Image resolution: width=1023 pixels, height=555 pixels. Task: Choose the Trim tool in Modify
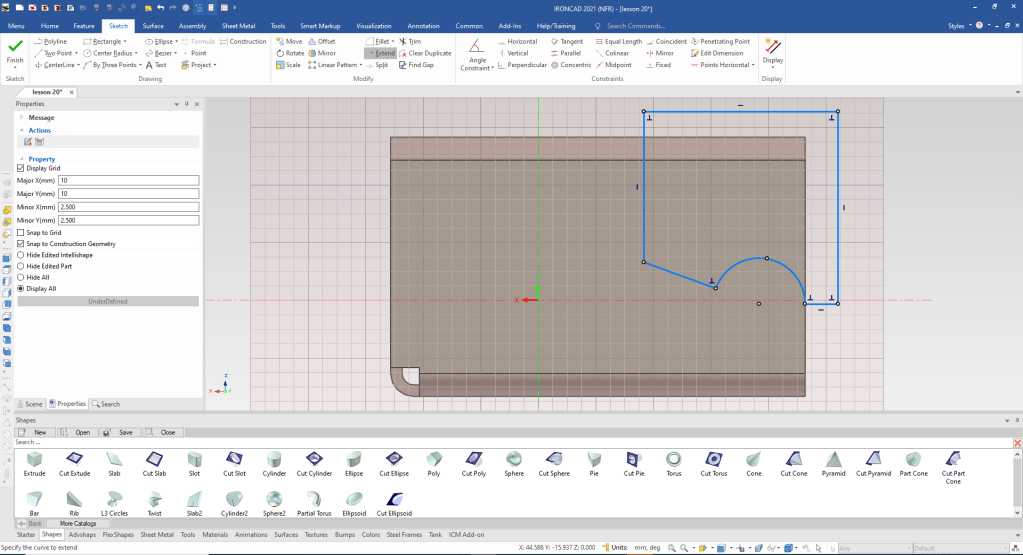(409, 41)
